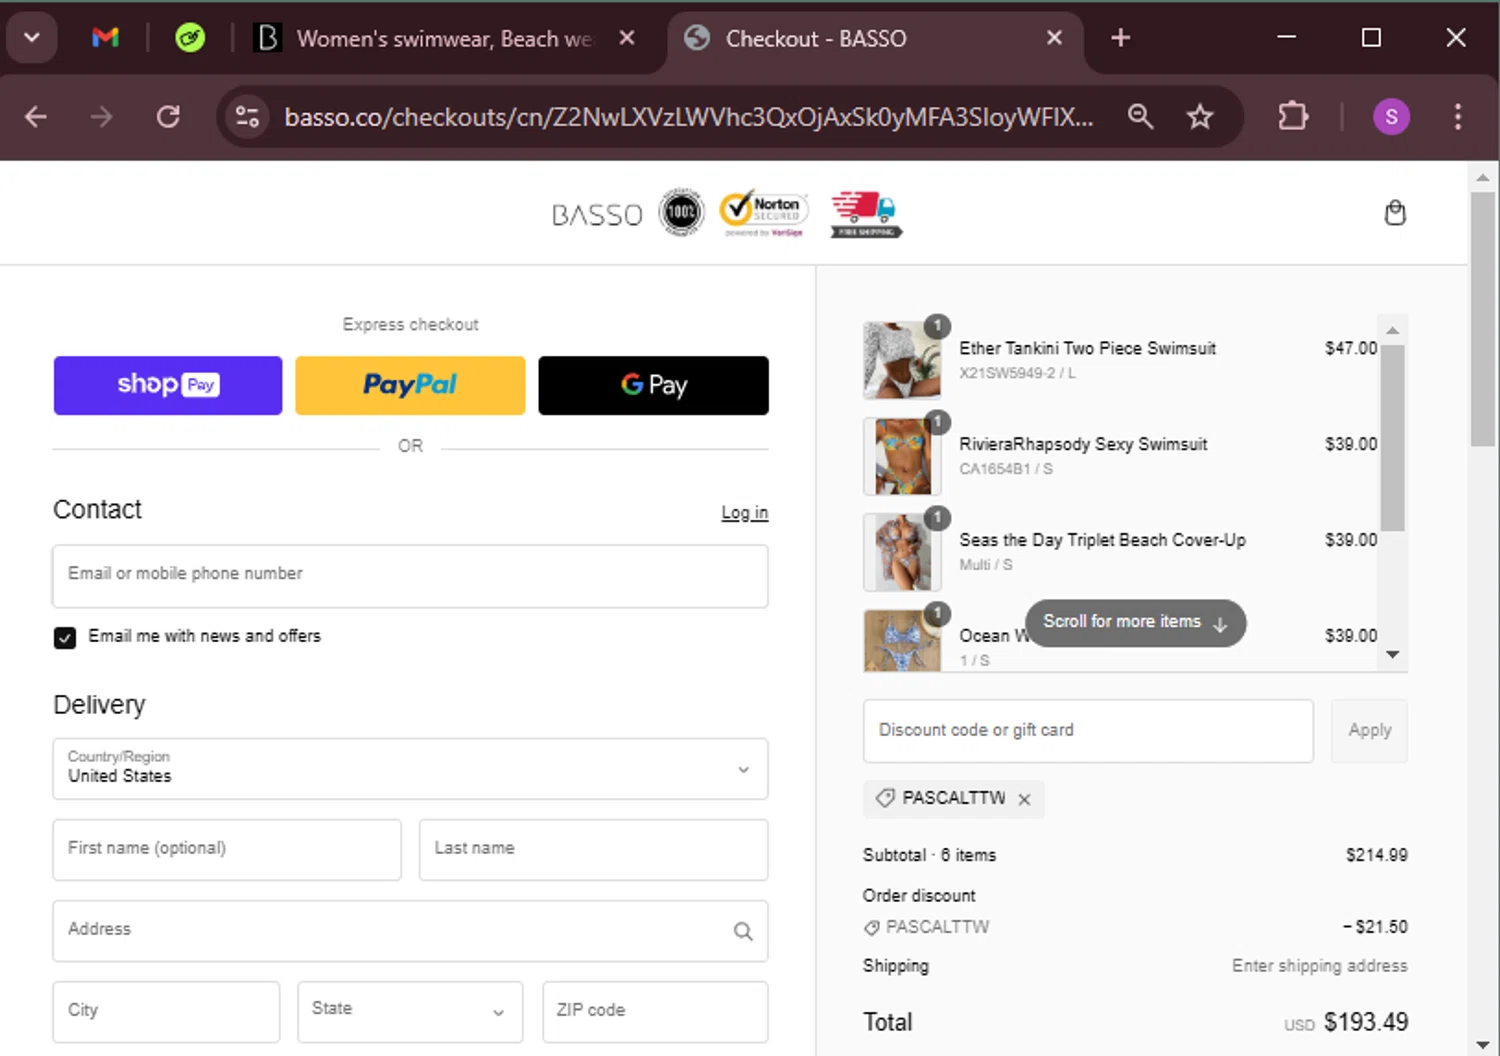View site information icon in address bar

(247, 117)
